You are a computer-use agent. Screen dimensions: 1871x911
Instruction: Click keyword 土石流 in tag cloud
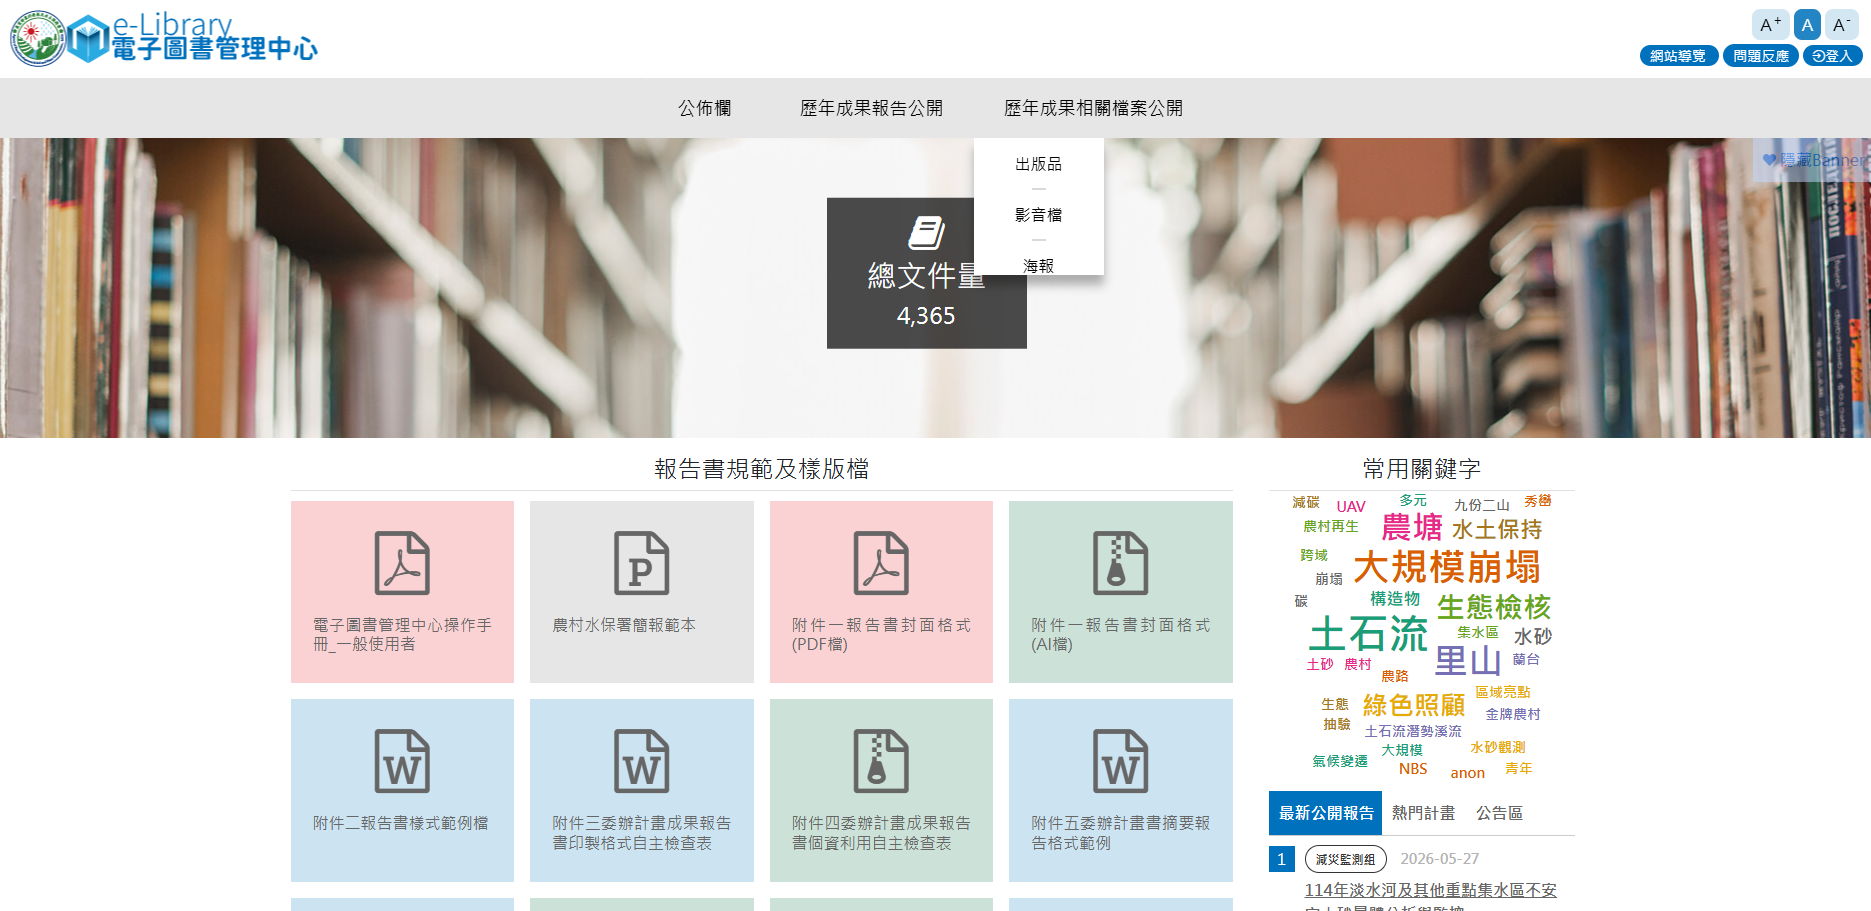[1368, 634]
